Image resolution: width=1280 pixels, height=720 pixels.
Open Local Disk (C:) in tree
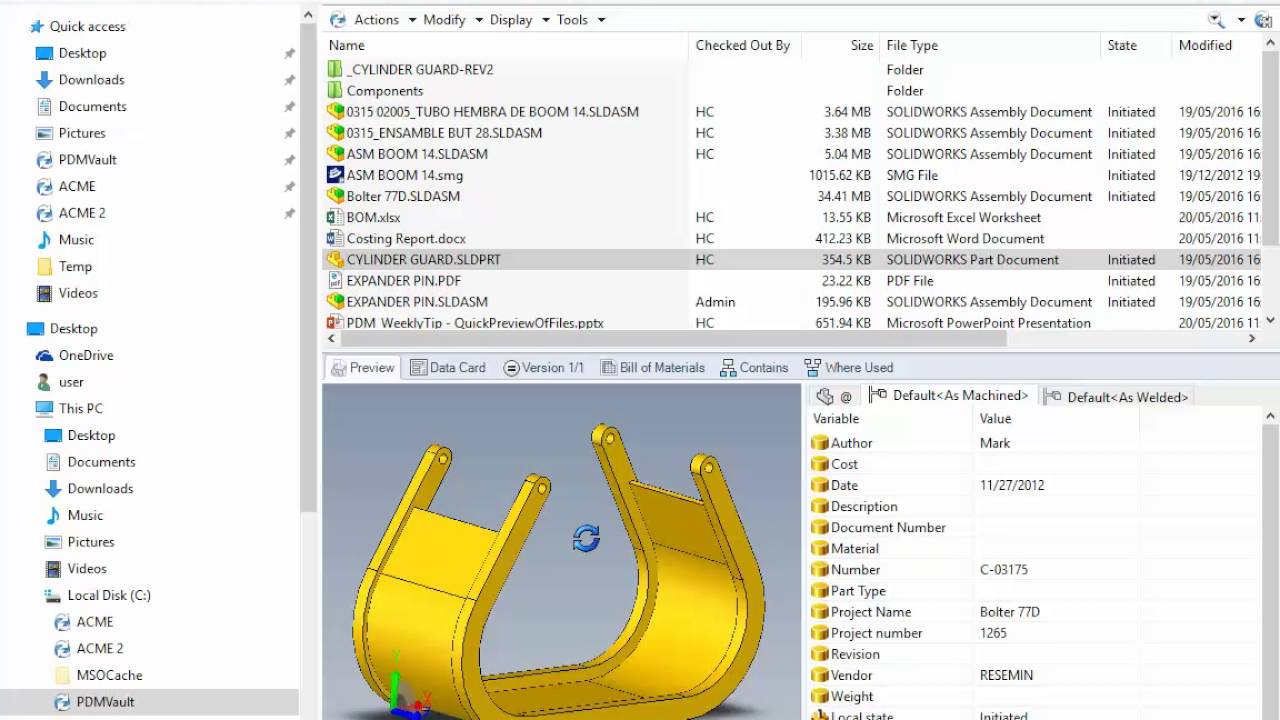[98, 595]
